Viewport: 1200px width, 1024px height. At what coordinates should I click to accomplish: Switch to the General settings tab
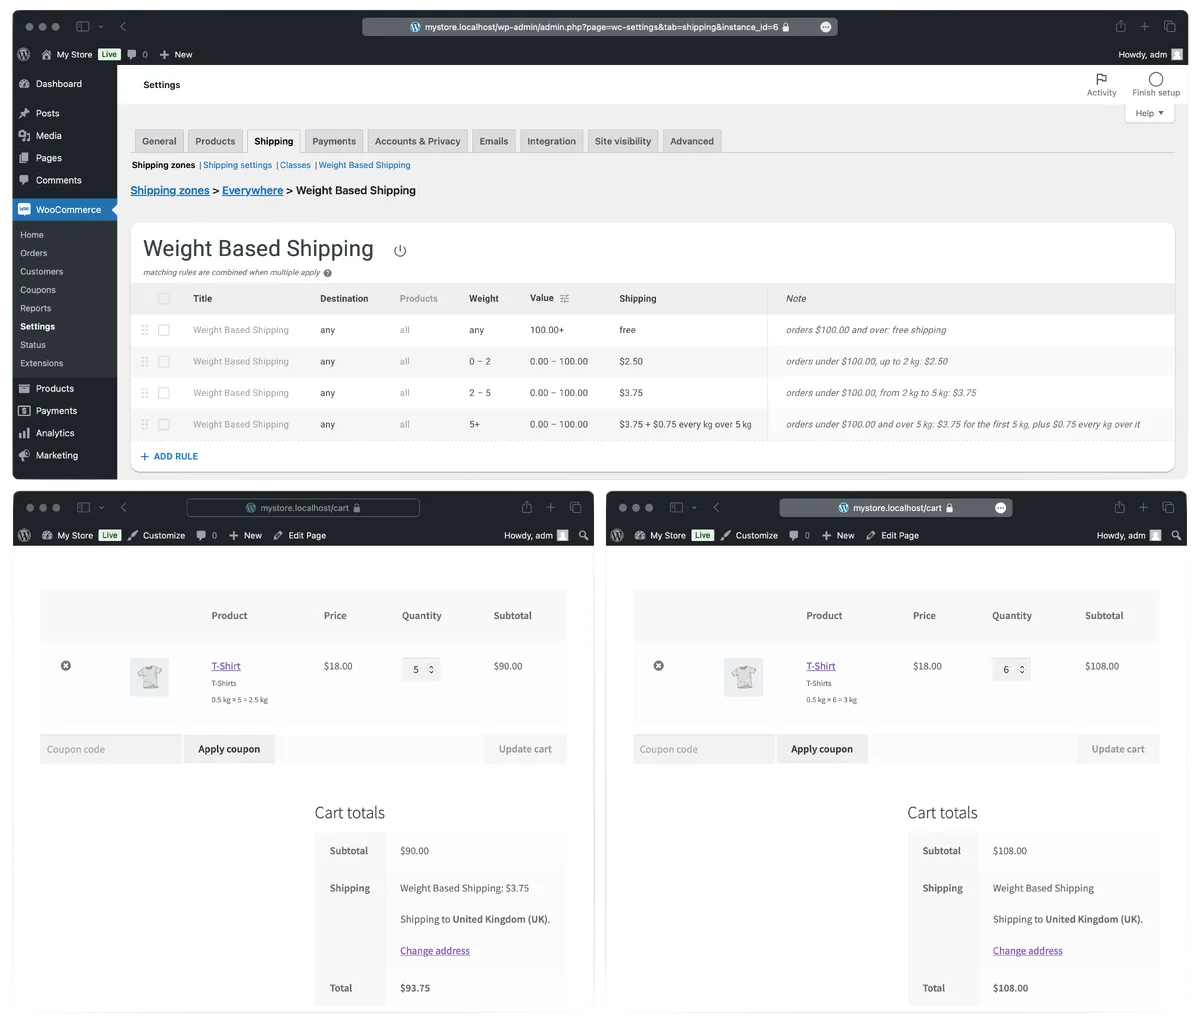tap(159, 141)
